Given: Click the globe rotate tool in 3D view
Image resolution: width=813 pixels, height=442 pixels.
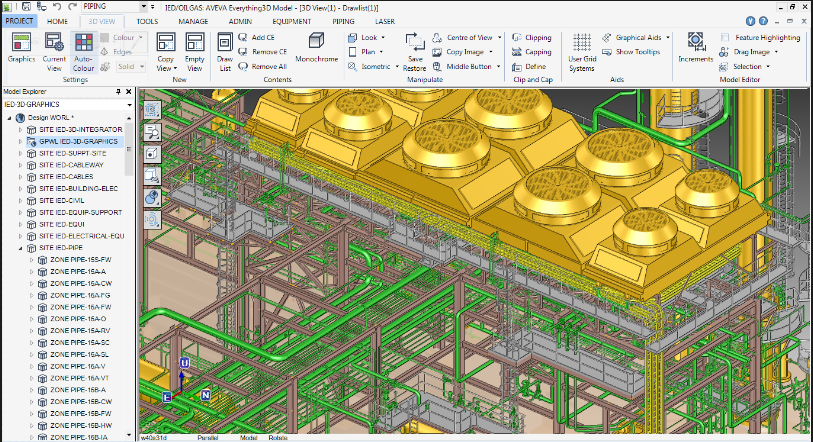Looking at the screenshot, I should pyautogui.click(x=152, y=197).
